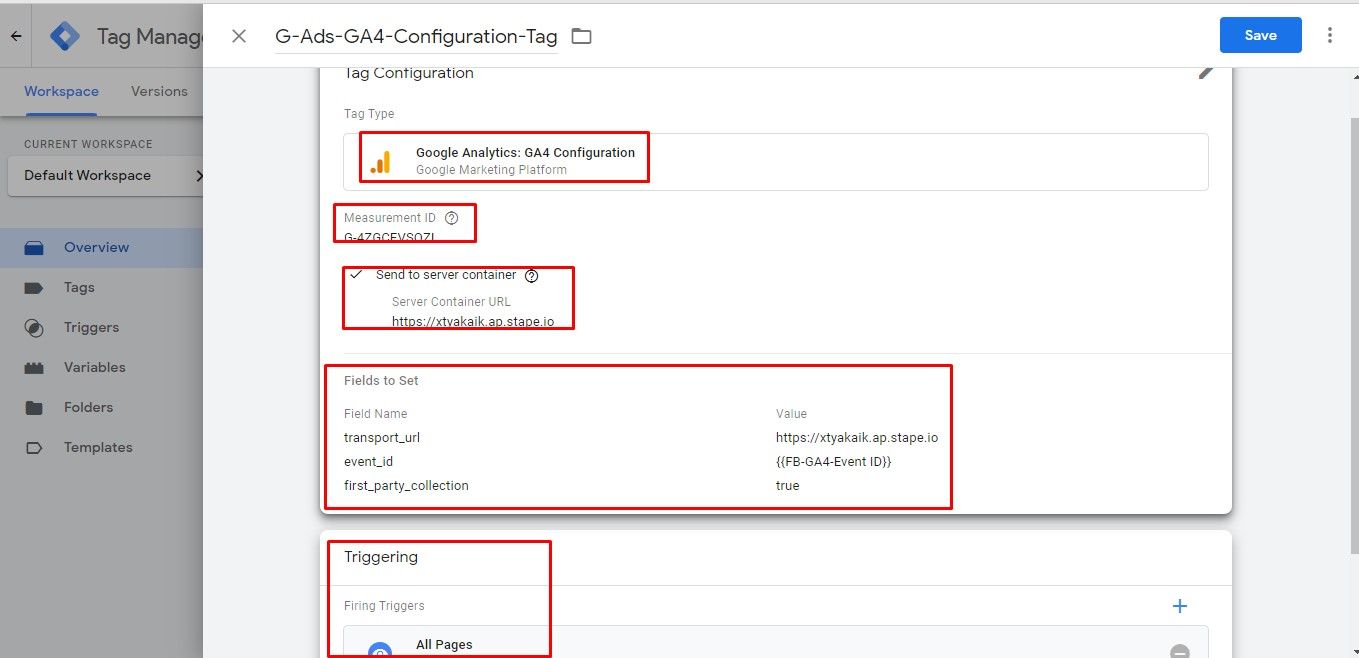Open the three-dot more options menu
The width and height of the screenshot is (1359, 658).
click(1330, 35)
